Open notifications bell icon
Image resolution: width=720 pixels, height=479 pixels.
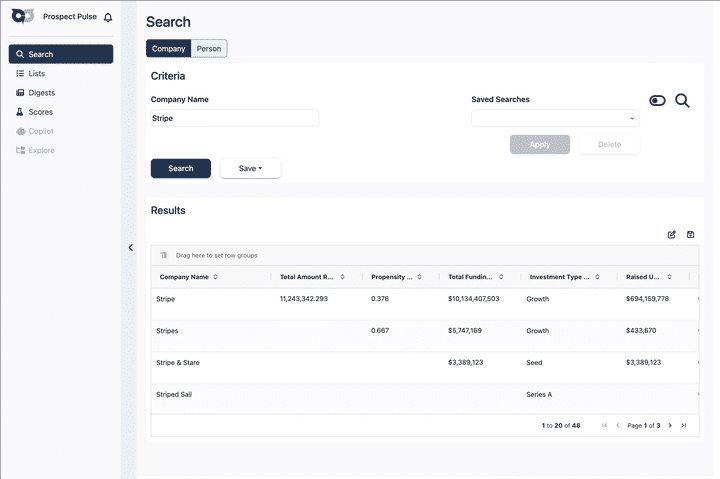[x=108, y=17]
